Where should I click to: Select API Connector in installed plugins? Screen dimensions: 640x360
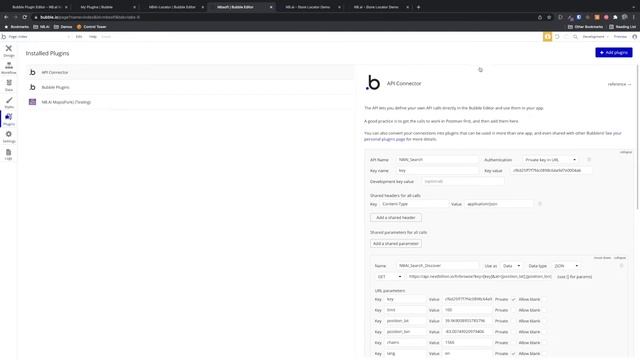click(189, 72)
